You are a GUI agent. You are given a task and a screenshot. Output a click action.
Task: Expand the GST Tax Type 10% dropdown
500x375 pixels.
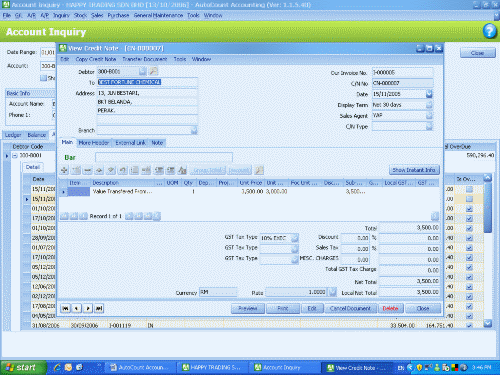coord(295,238)
